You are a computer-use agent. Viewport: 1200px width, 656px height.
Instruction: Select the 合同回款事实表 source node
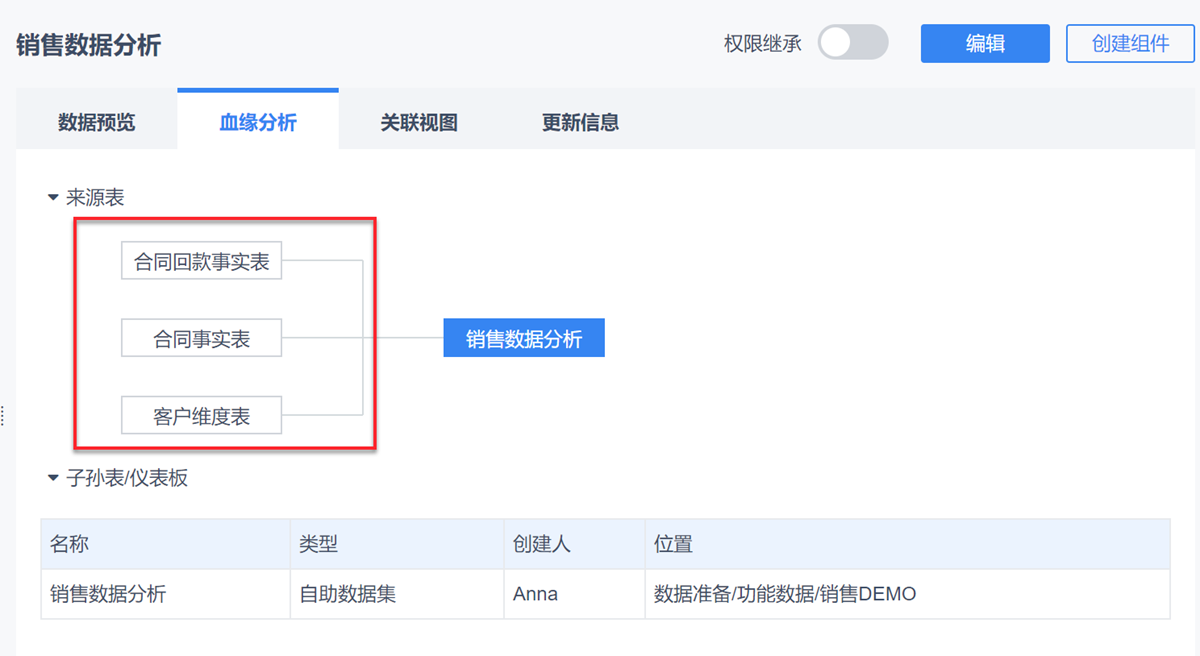(x=201, y=262)
